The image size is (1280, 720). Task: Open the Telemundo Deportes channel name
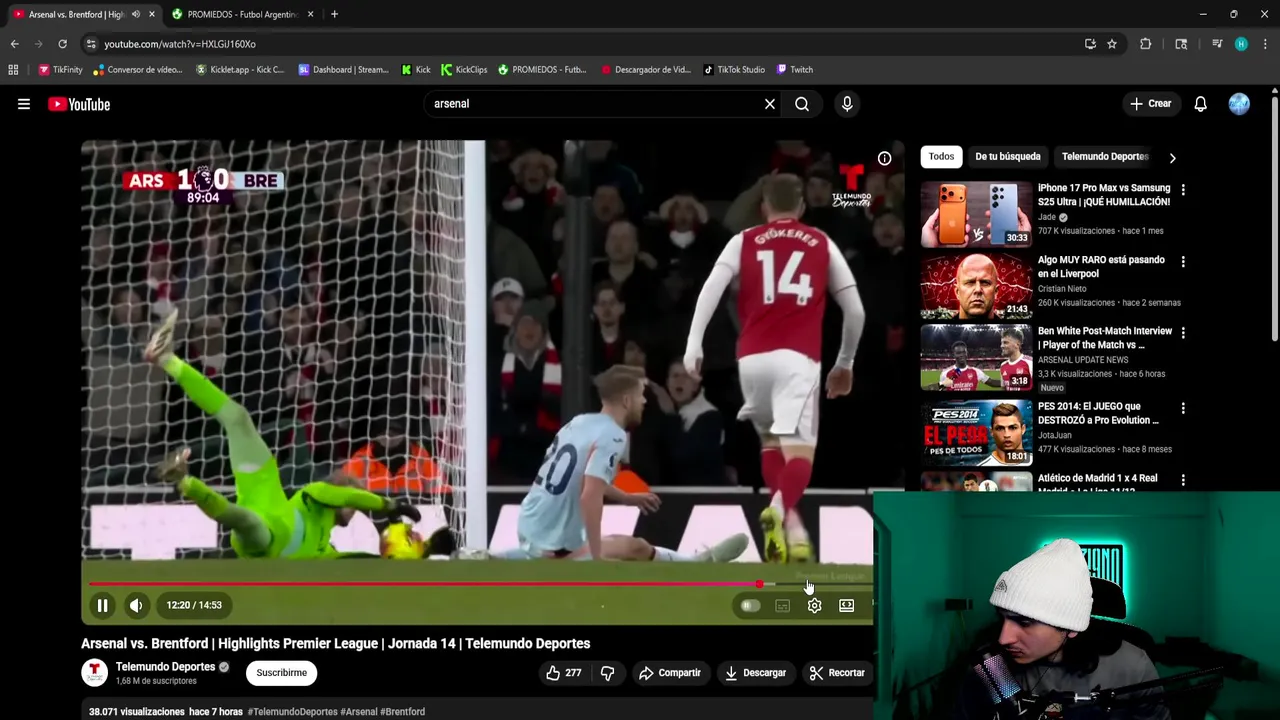point(165,667)
